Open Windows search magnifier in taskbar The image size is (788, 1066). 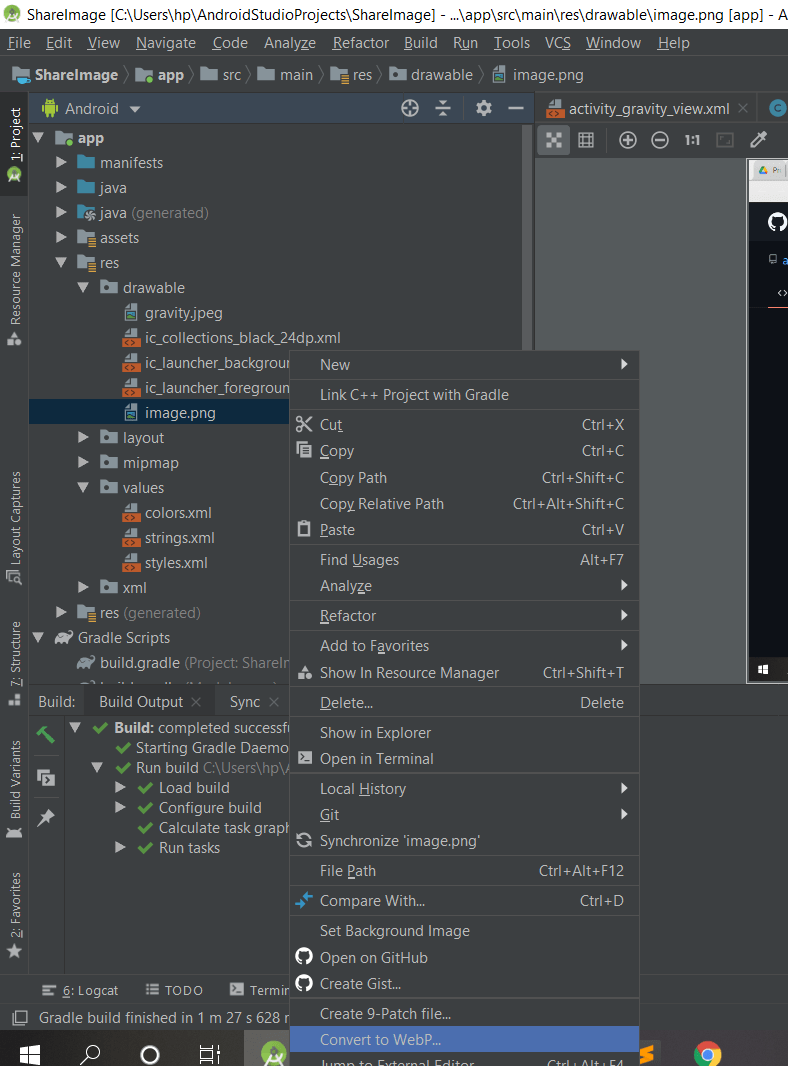(89, 1054)
